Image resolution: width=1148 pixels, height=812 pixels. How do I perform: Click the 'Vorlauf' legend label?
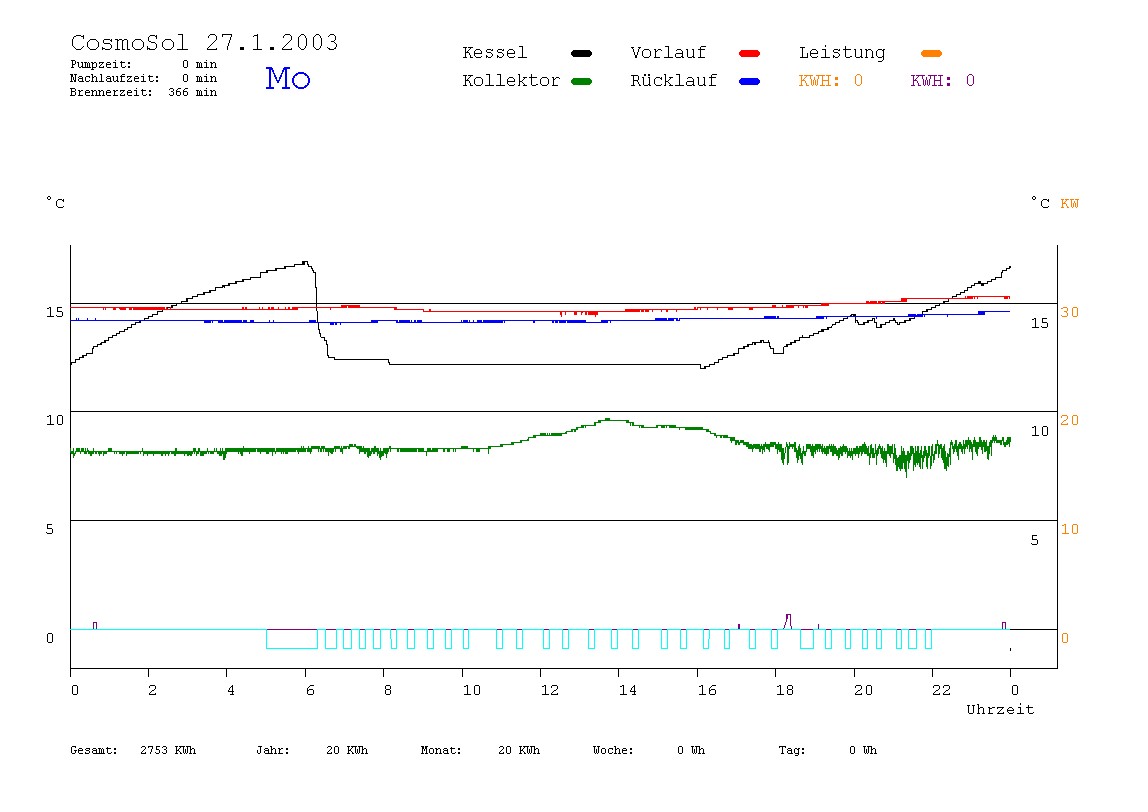668,53
